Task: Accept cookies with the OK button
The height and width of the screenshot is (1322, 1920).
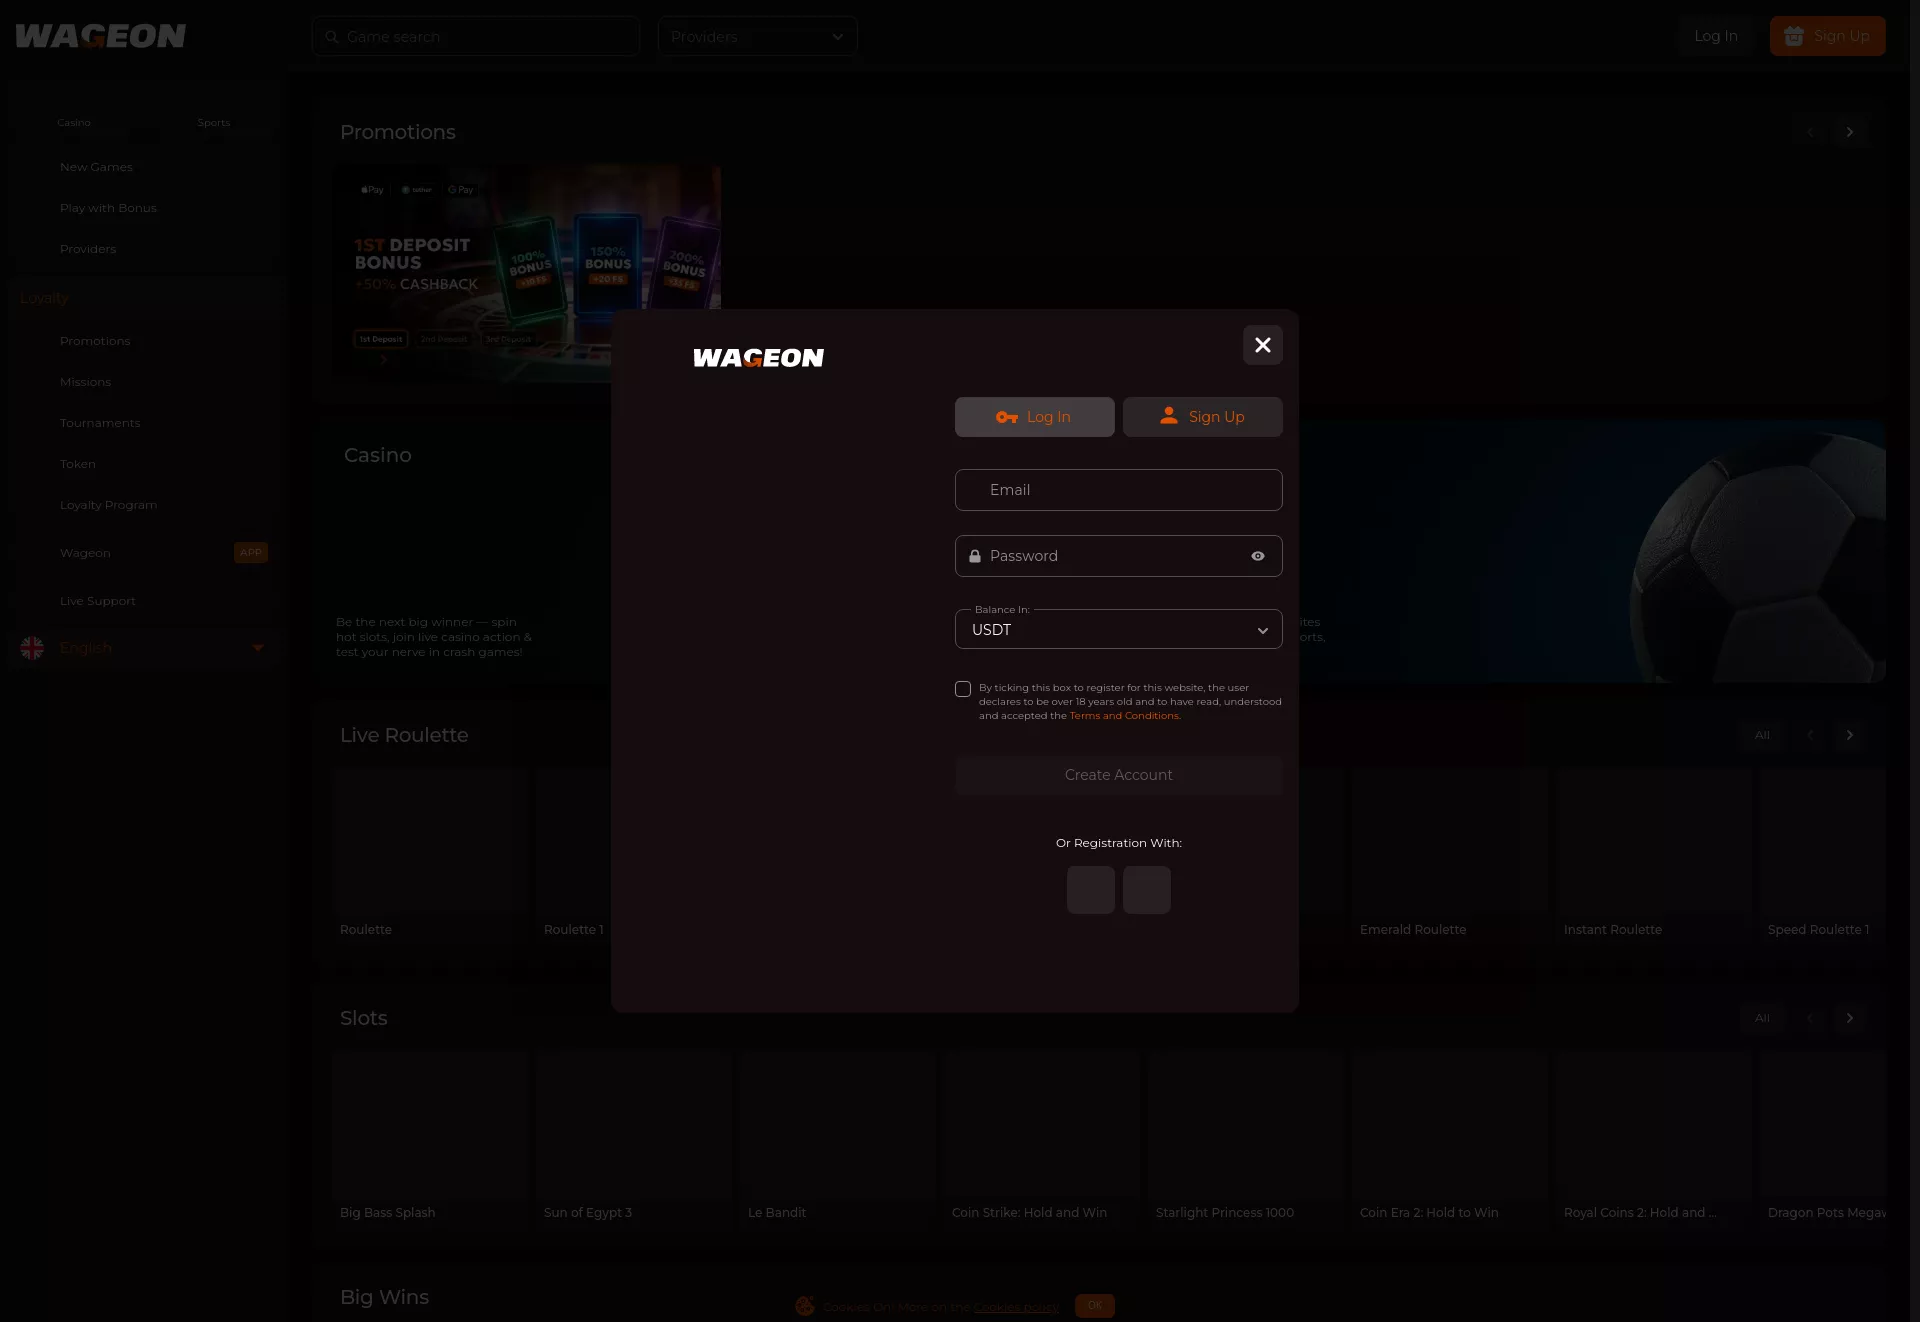Action: click(x=1095, y=1305)
